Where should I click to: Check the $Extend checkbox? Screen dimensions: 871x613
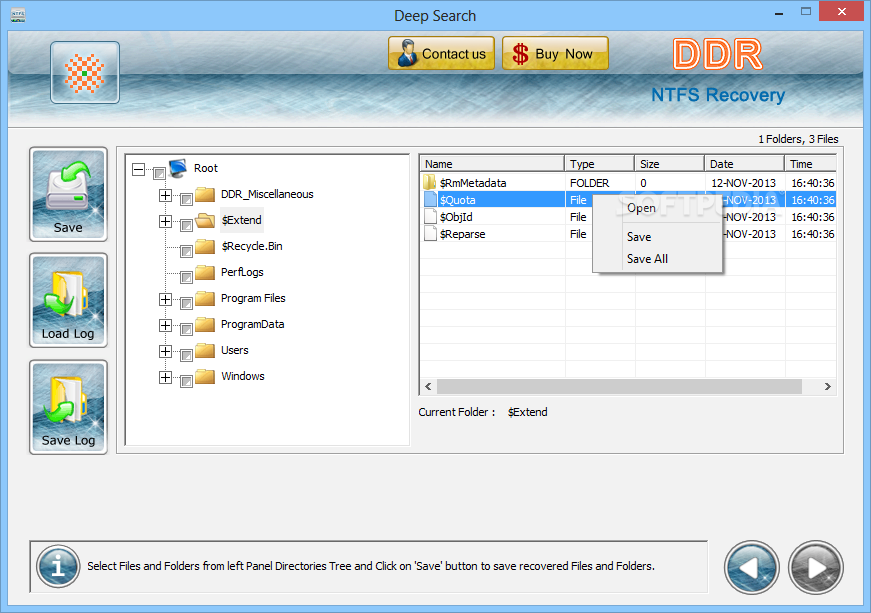click(x=187, y=225)
